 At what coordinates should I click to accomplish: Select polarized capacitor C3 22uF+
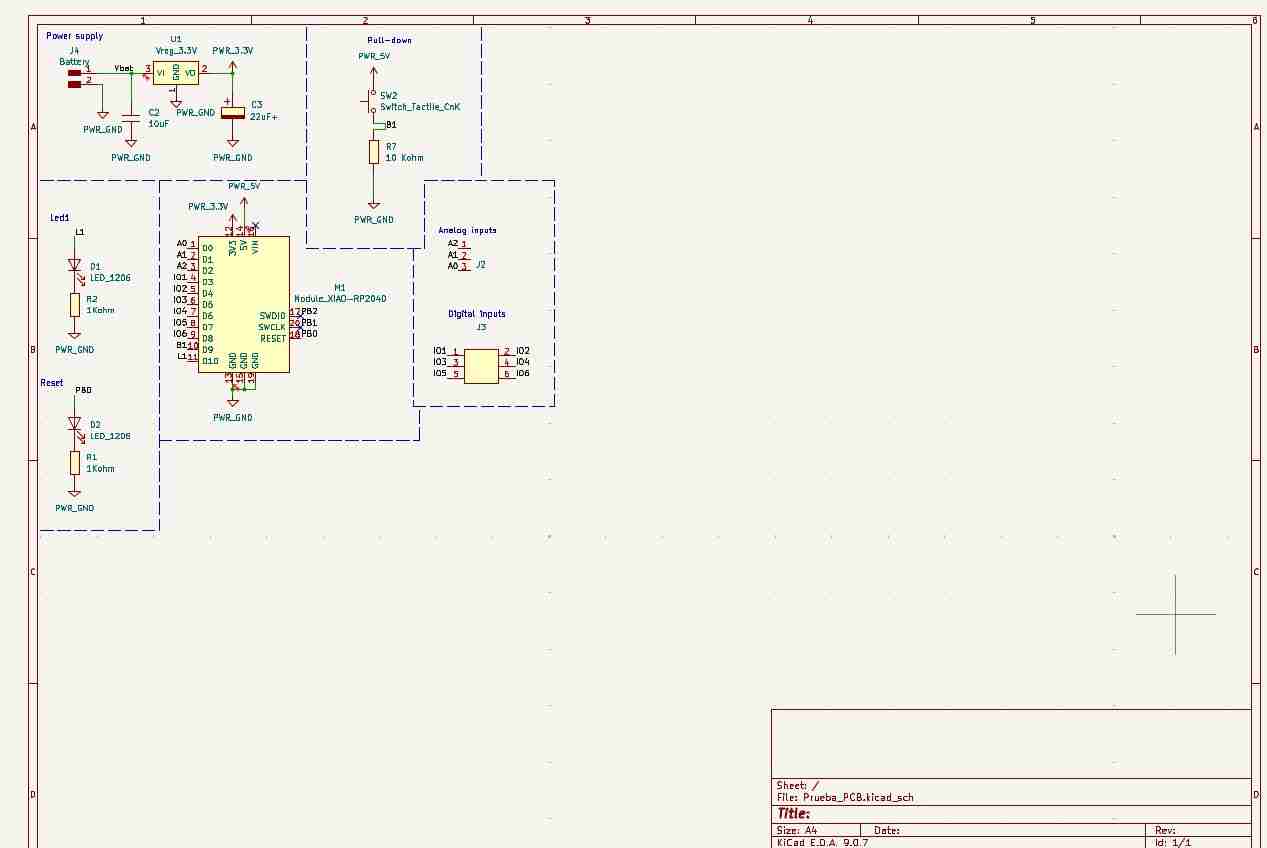tap(233, 112)
